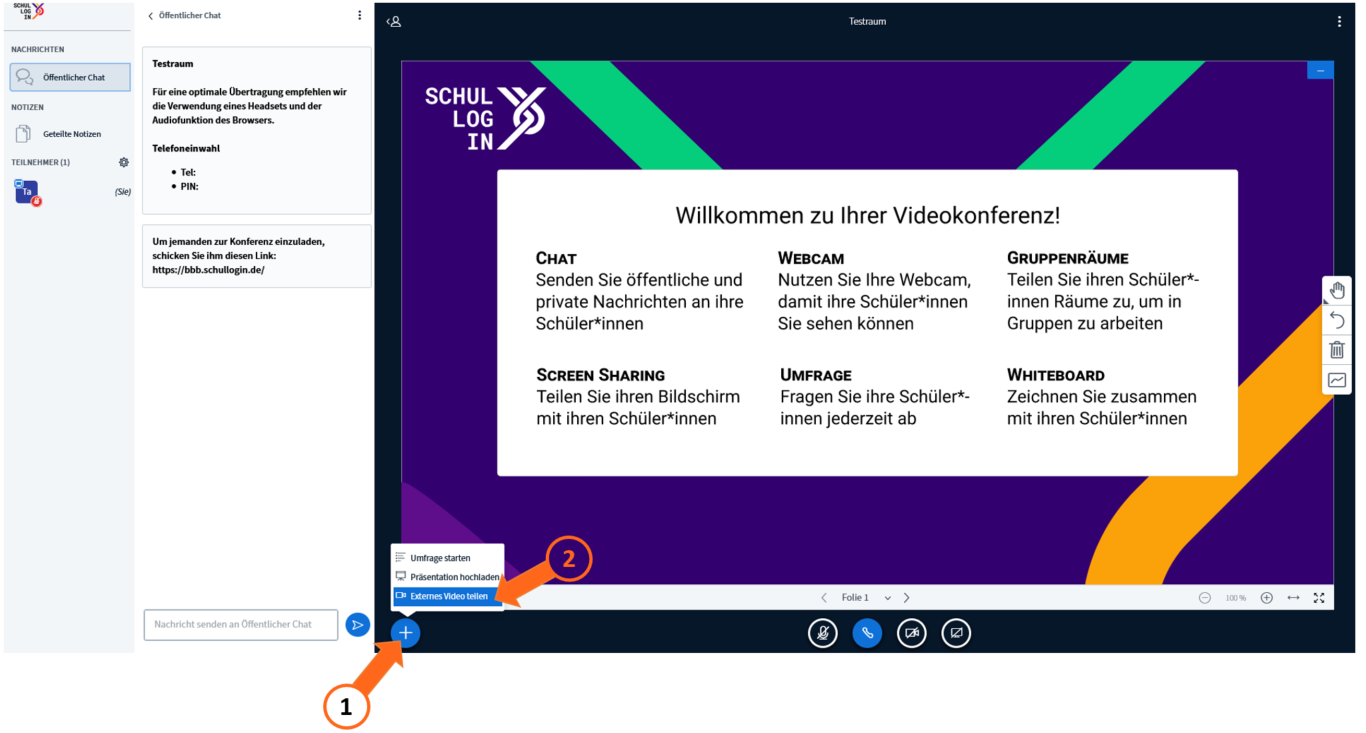This screenshot has height=733, width=1366.
Task: Minimize the presentation with blue dash button
Action: coord(1320,70)
